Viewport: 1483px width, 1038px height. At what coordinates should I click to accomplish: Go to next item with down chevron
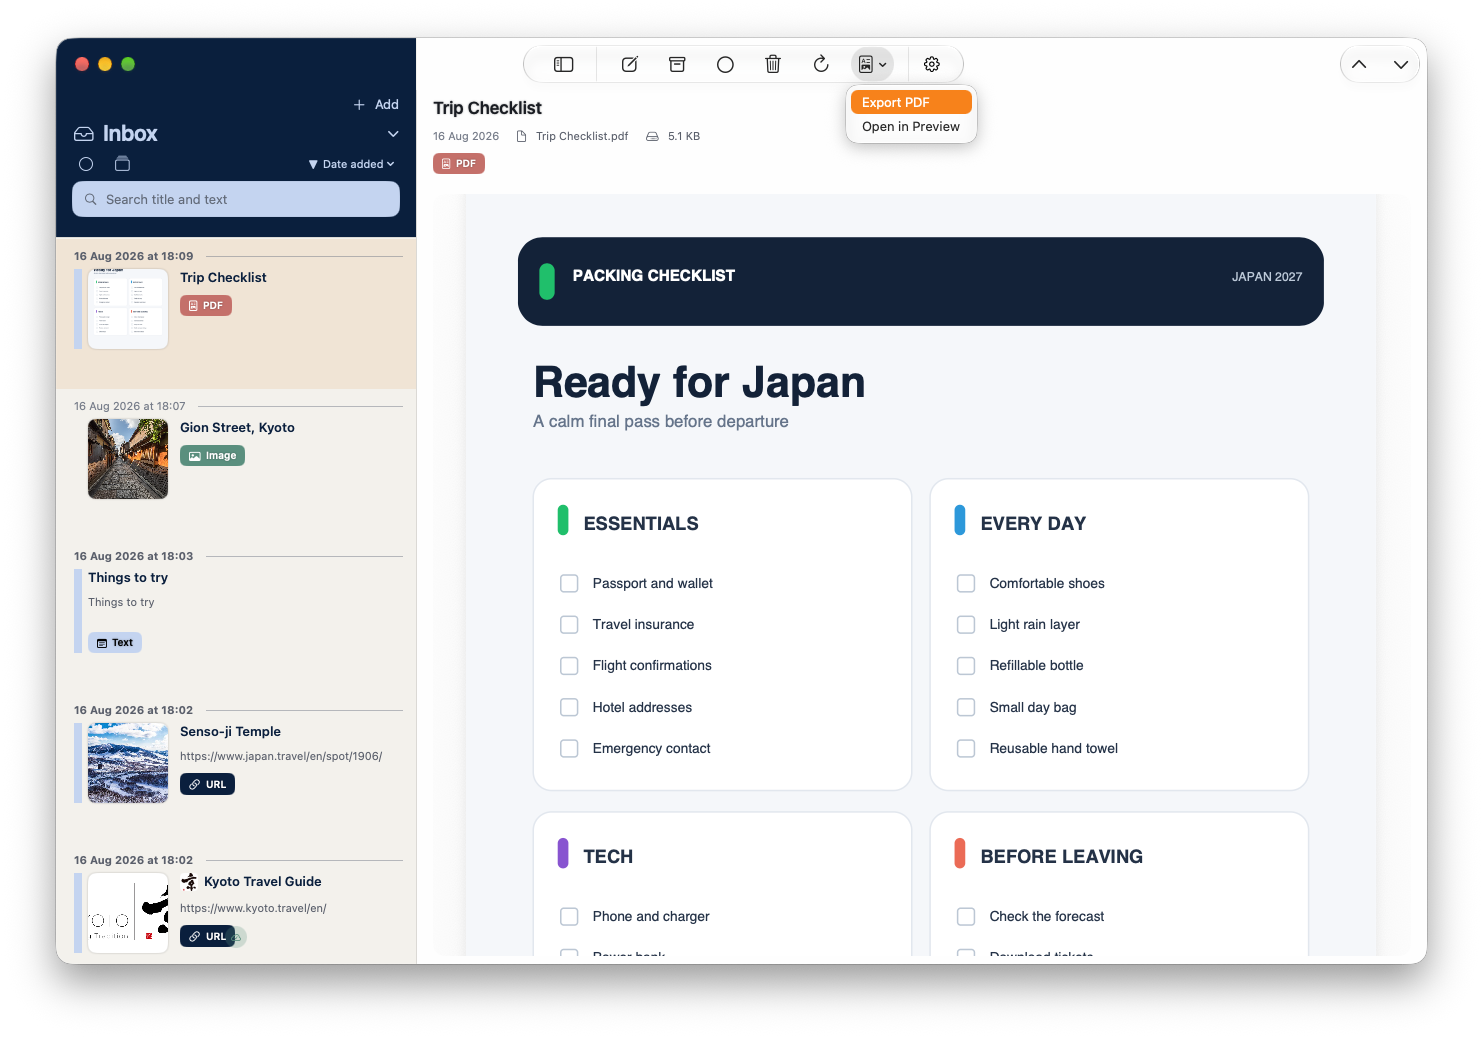click(1401, 64)
